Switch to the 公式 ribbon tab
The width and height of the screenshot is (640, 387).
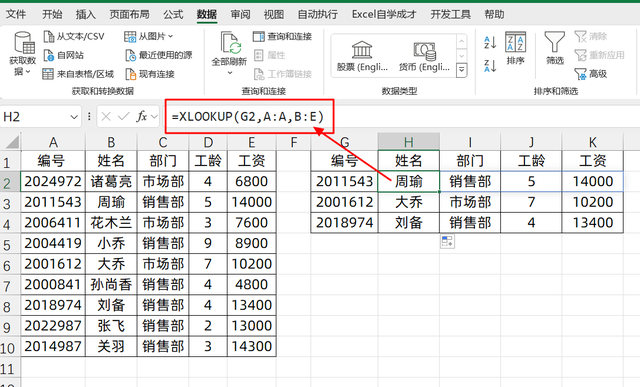point(173,15)
